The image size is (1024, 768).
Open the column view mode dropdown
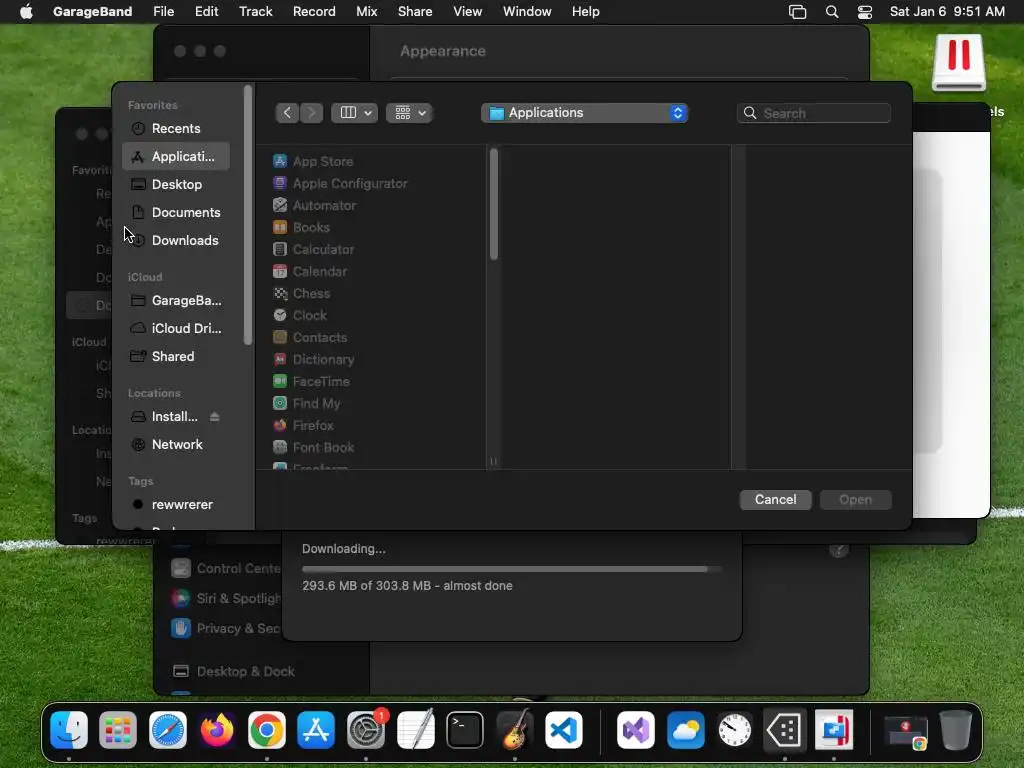354,112
